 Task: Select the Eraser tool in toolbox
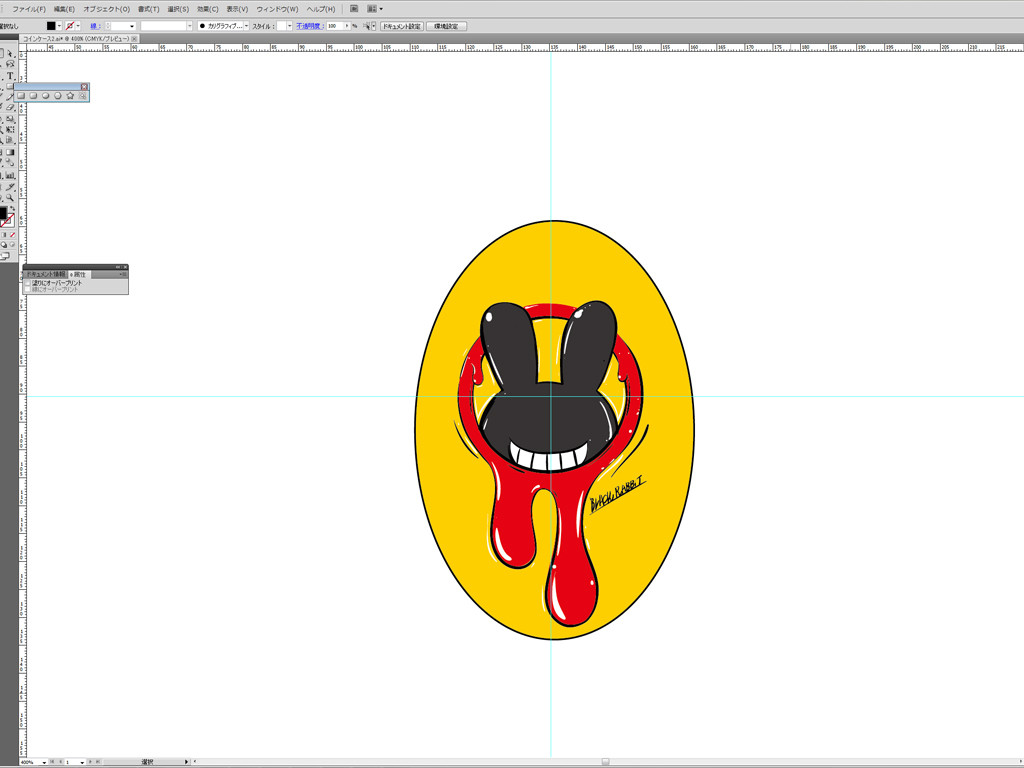pyautogui.click(x=11, y=107)
